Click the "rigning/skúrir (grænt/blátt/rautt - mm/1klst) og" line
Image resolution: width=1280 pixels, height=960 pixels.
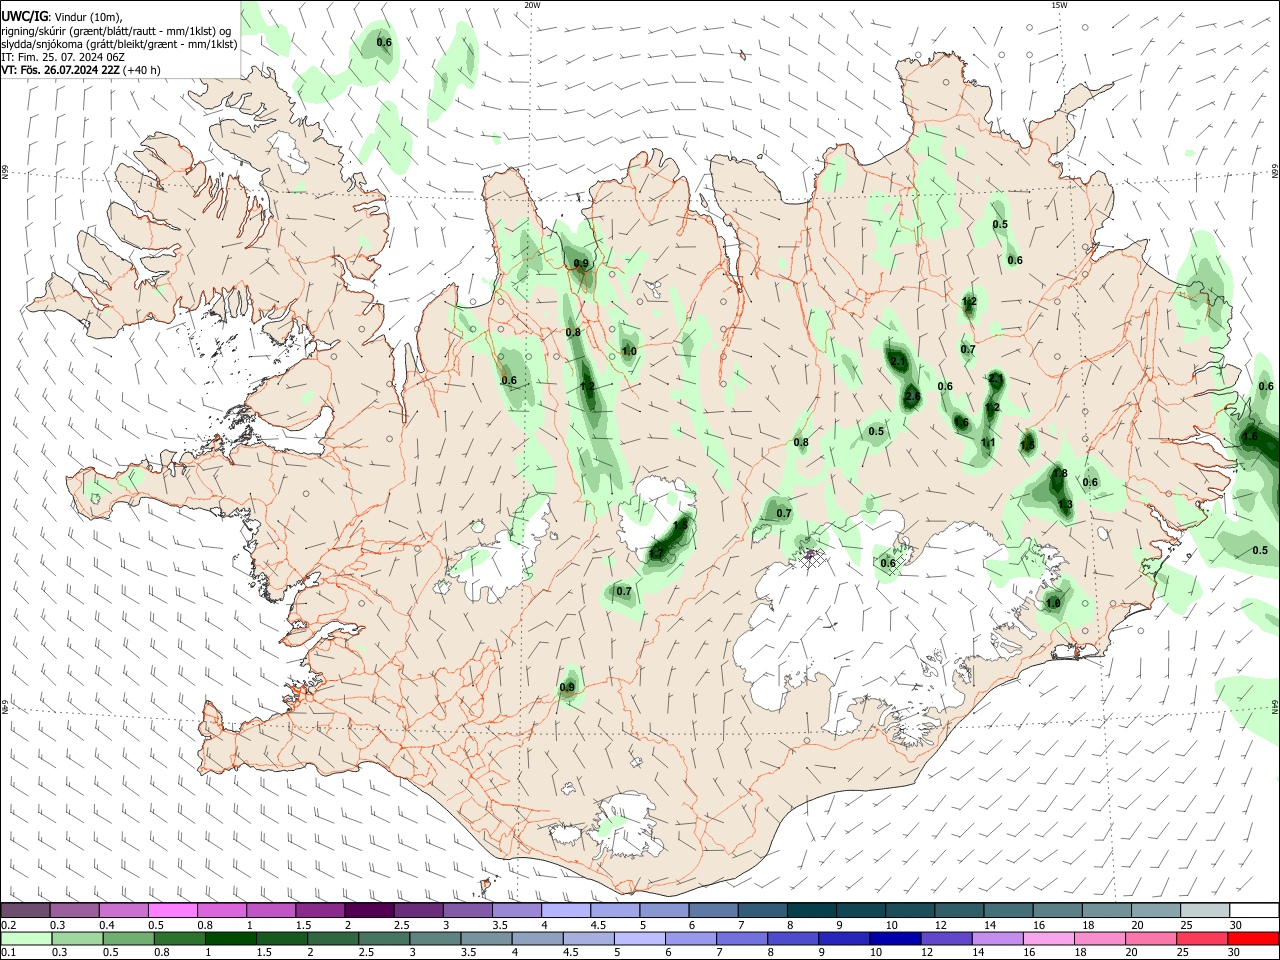pyautogui.click(x=116, y=31)
